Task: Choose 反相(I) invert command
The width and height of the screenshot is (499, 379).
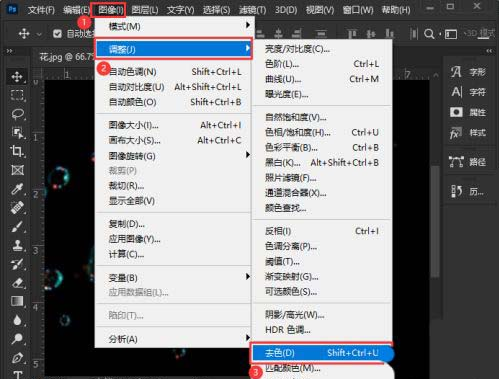Action: click(322, 231)
